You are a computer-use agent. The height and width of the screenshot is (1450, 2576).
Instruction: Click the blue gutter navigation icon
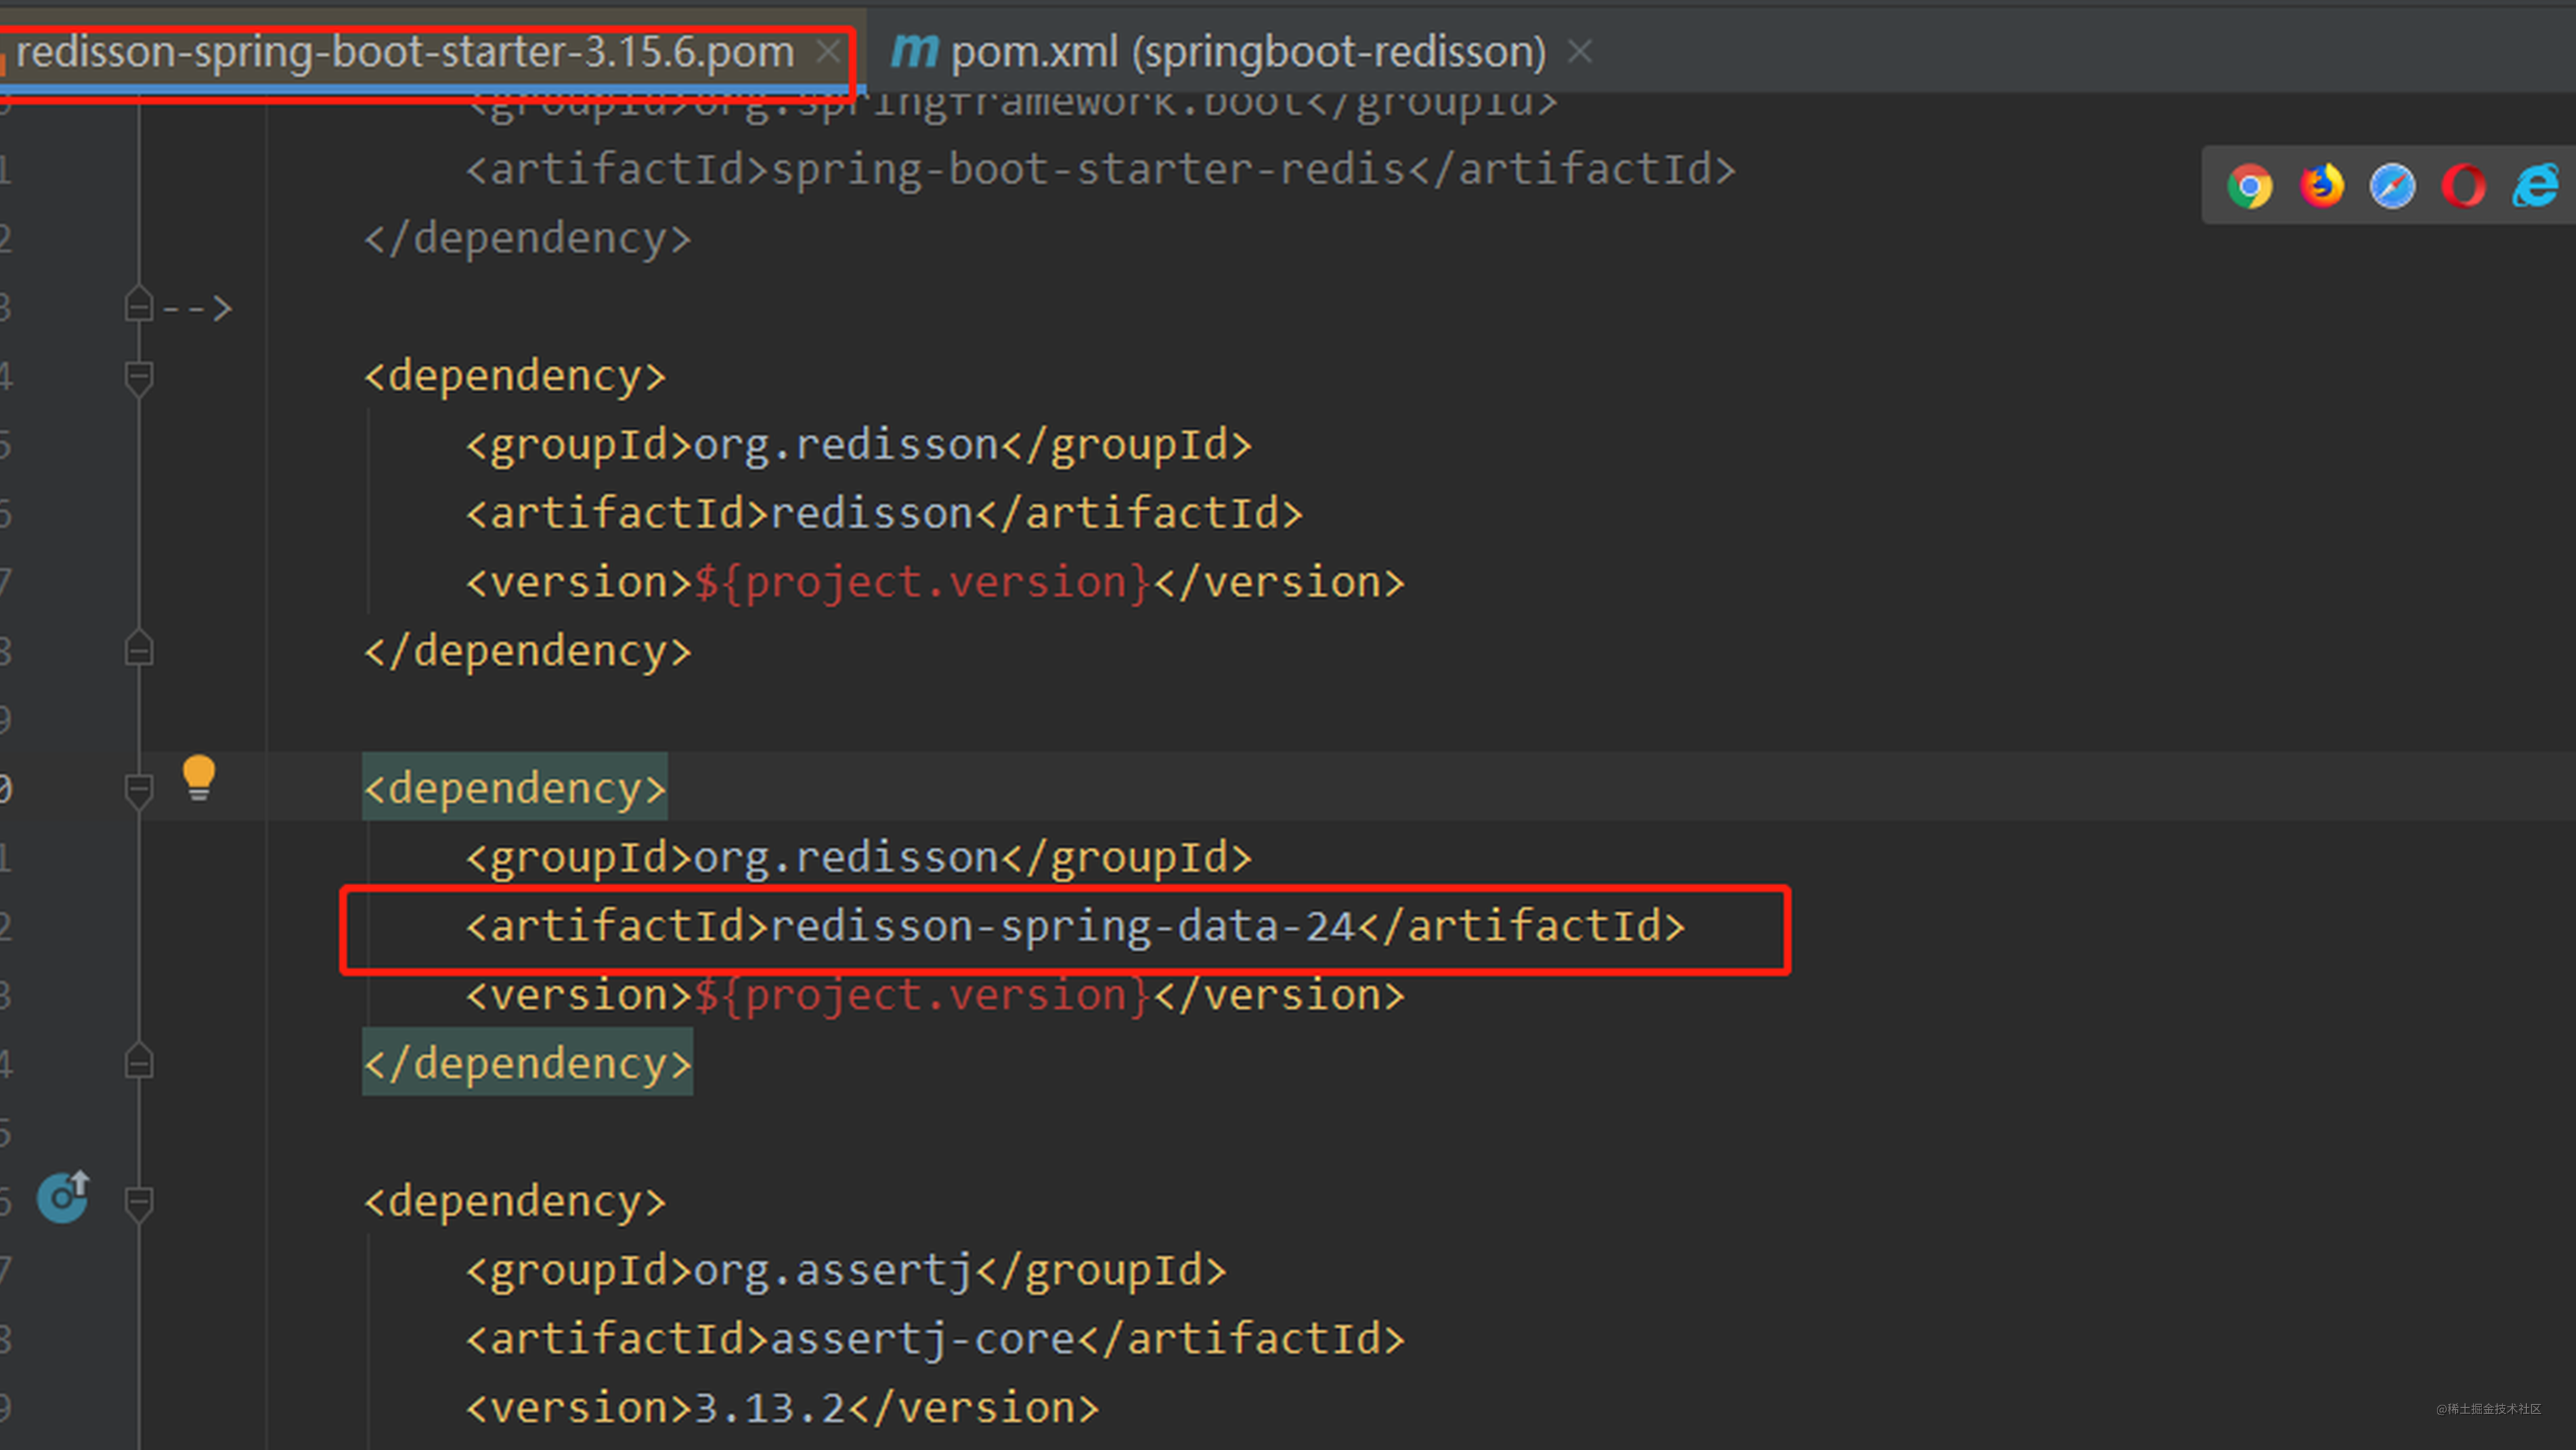click(63, 1196)
